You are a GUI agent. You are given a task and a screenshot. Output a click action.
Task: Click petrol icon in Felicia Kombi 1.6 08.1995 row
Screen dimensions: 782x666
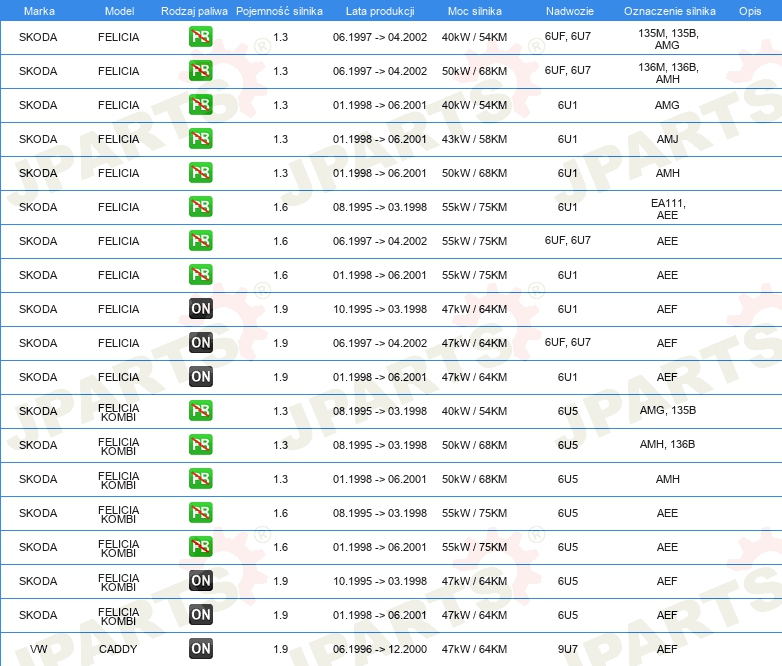point(200,512)
